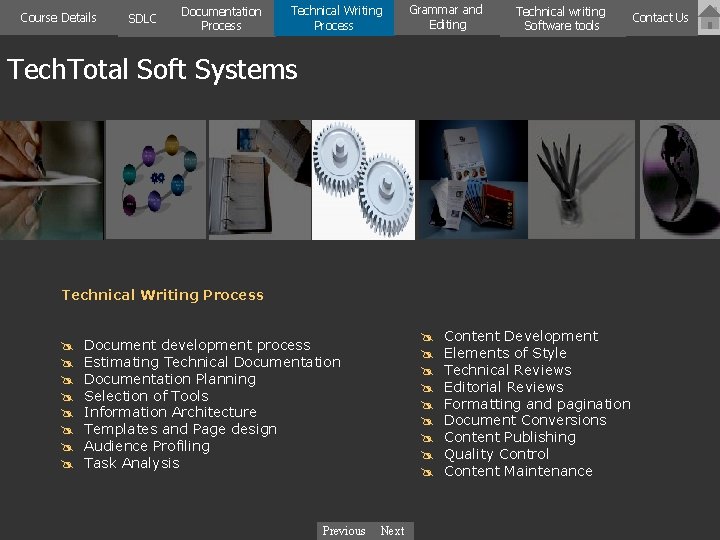Select the hand writing with pen thumbnail
Viewport: 720px width, 540px height.
51,180
